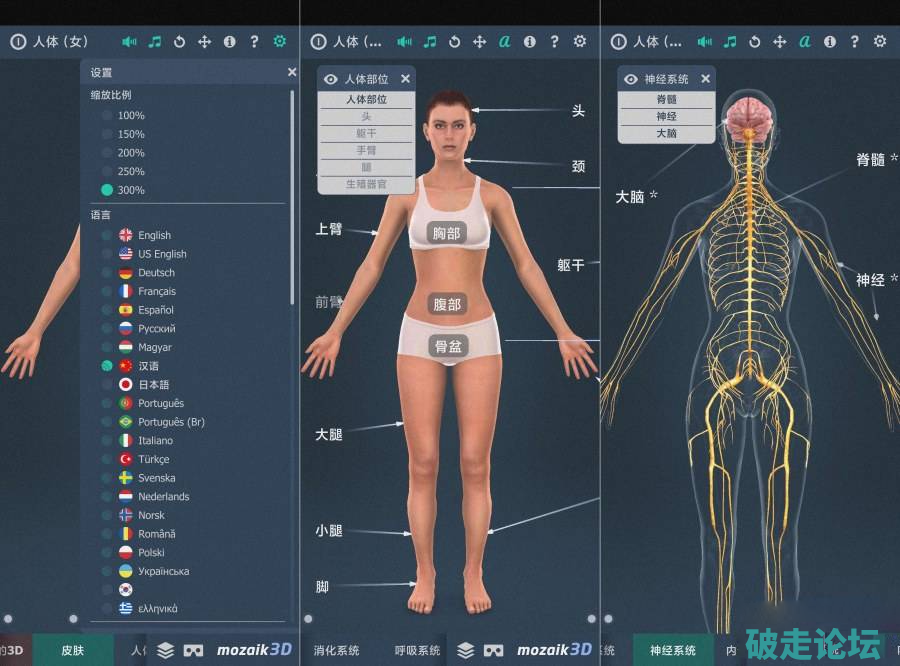
Task: Select 躯干 in body parts list
Action: click(x=366, y=133)
